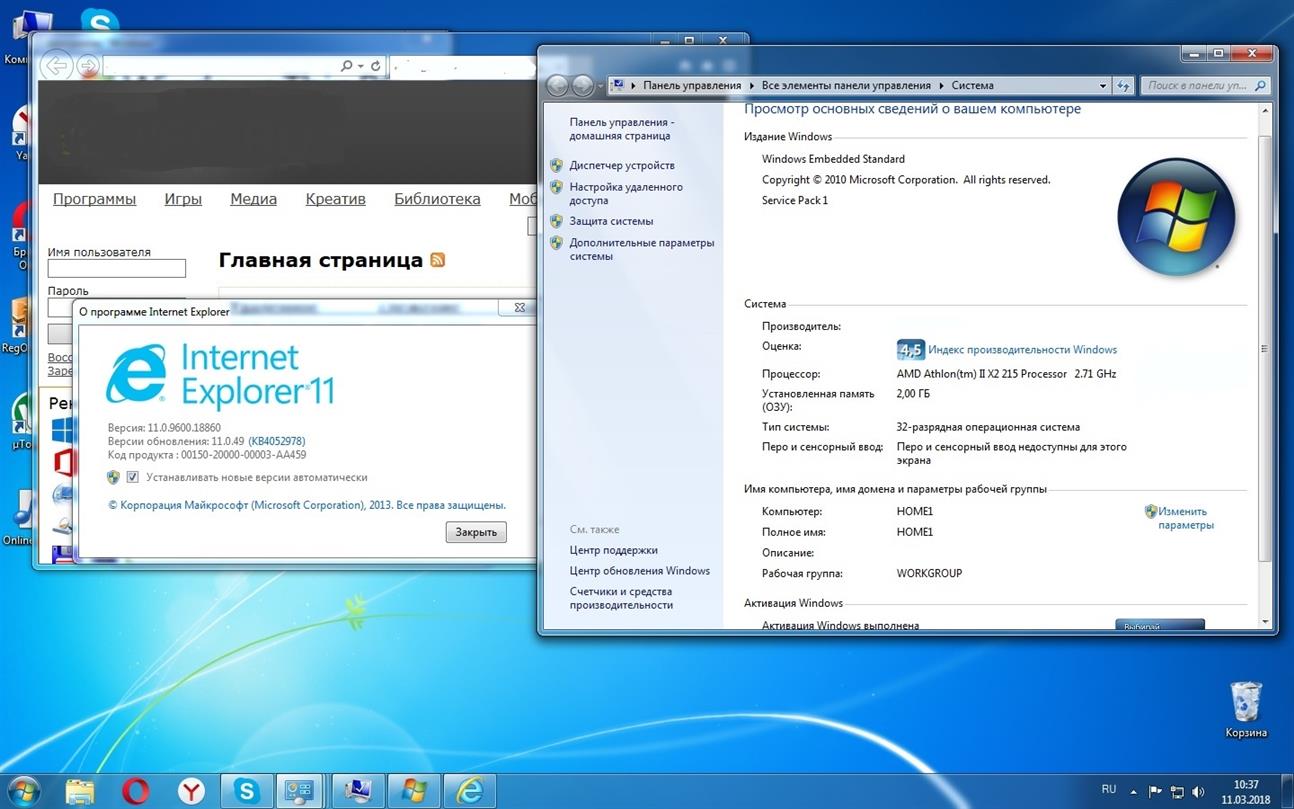Image resolution: width=1294 pixels, height=809 pixels.
Task: Open the Игры menu on the web page
Action: tap(183, 199)
